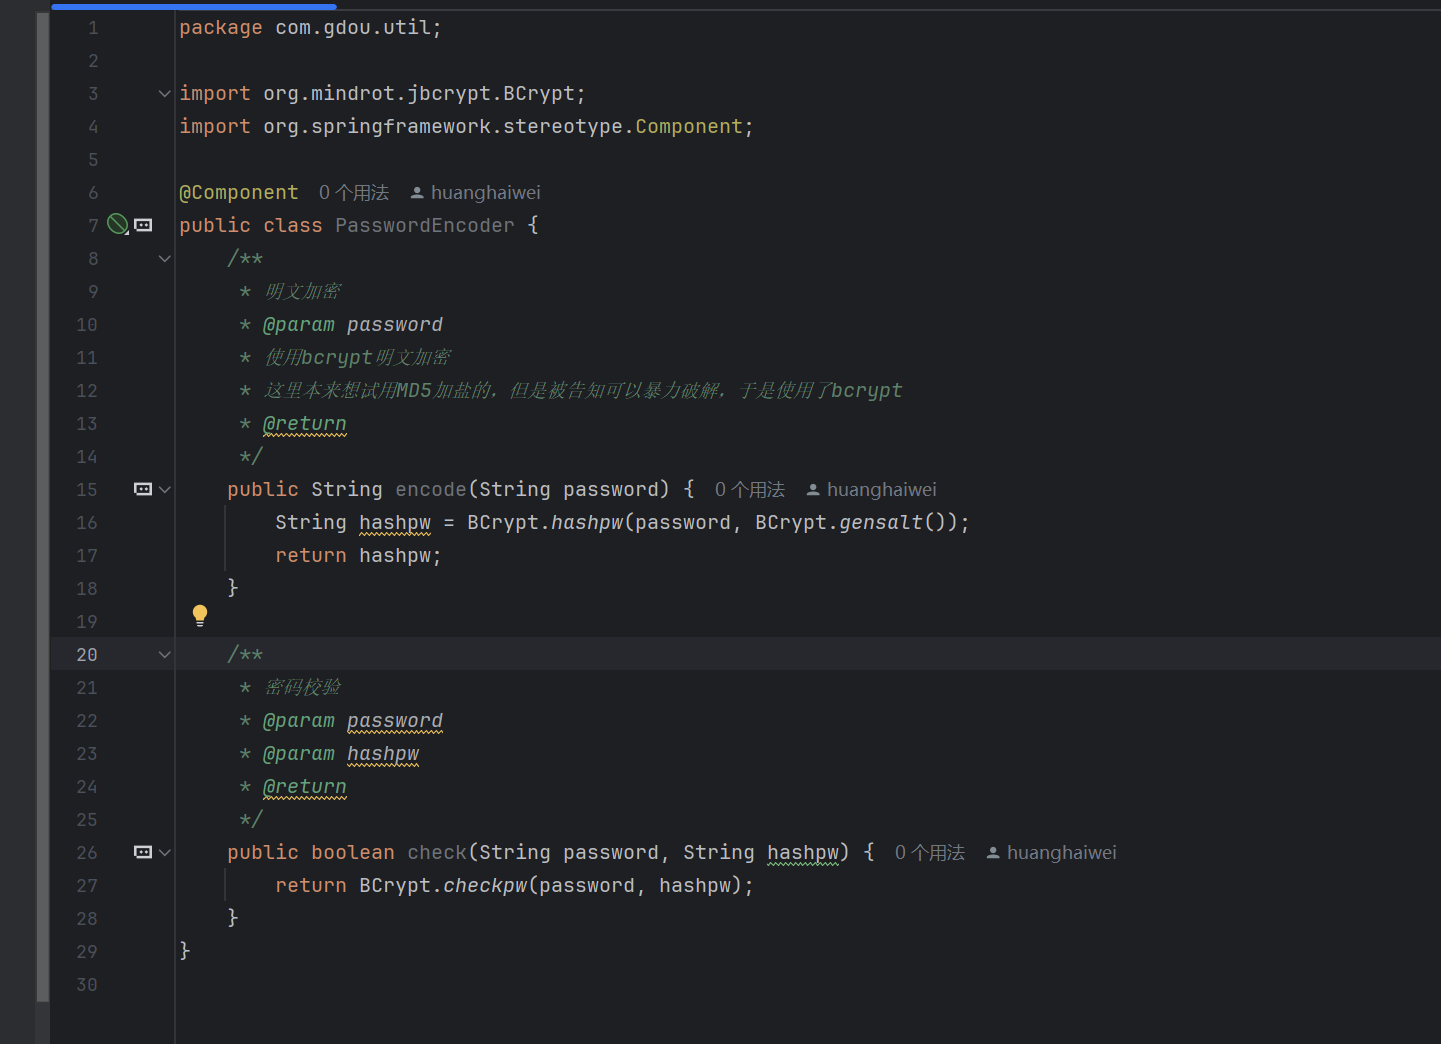Click underlined 'password' param on line 22
Viewport: 1441px width, 1044px height.
[x=395, y=721]
